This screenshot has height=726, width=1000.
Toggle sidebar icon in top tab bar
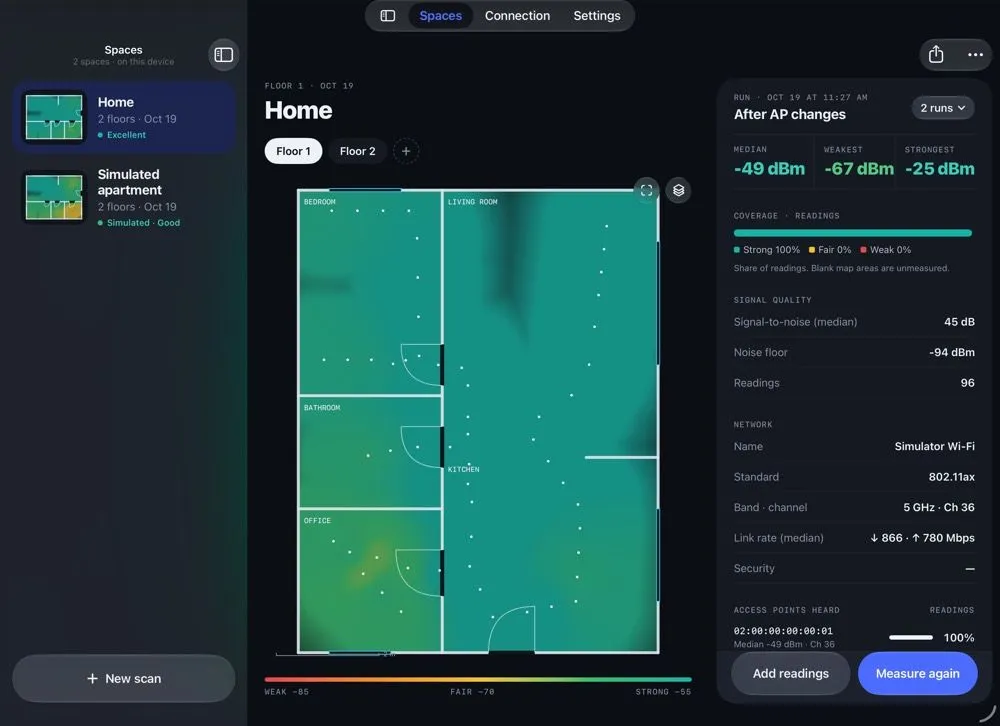388,16
